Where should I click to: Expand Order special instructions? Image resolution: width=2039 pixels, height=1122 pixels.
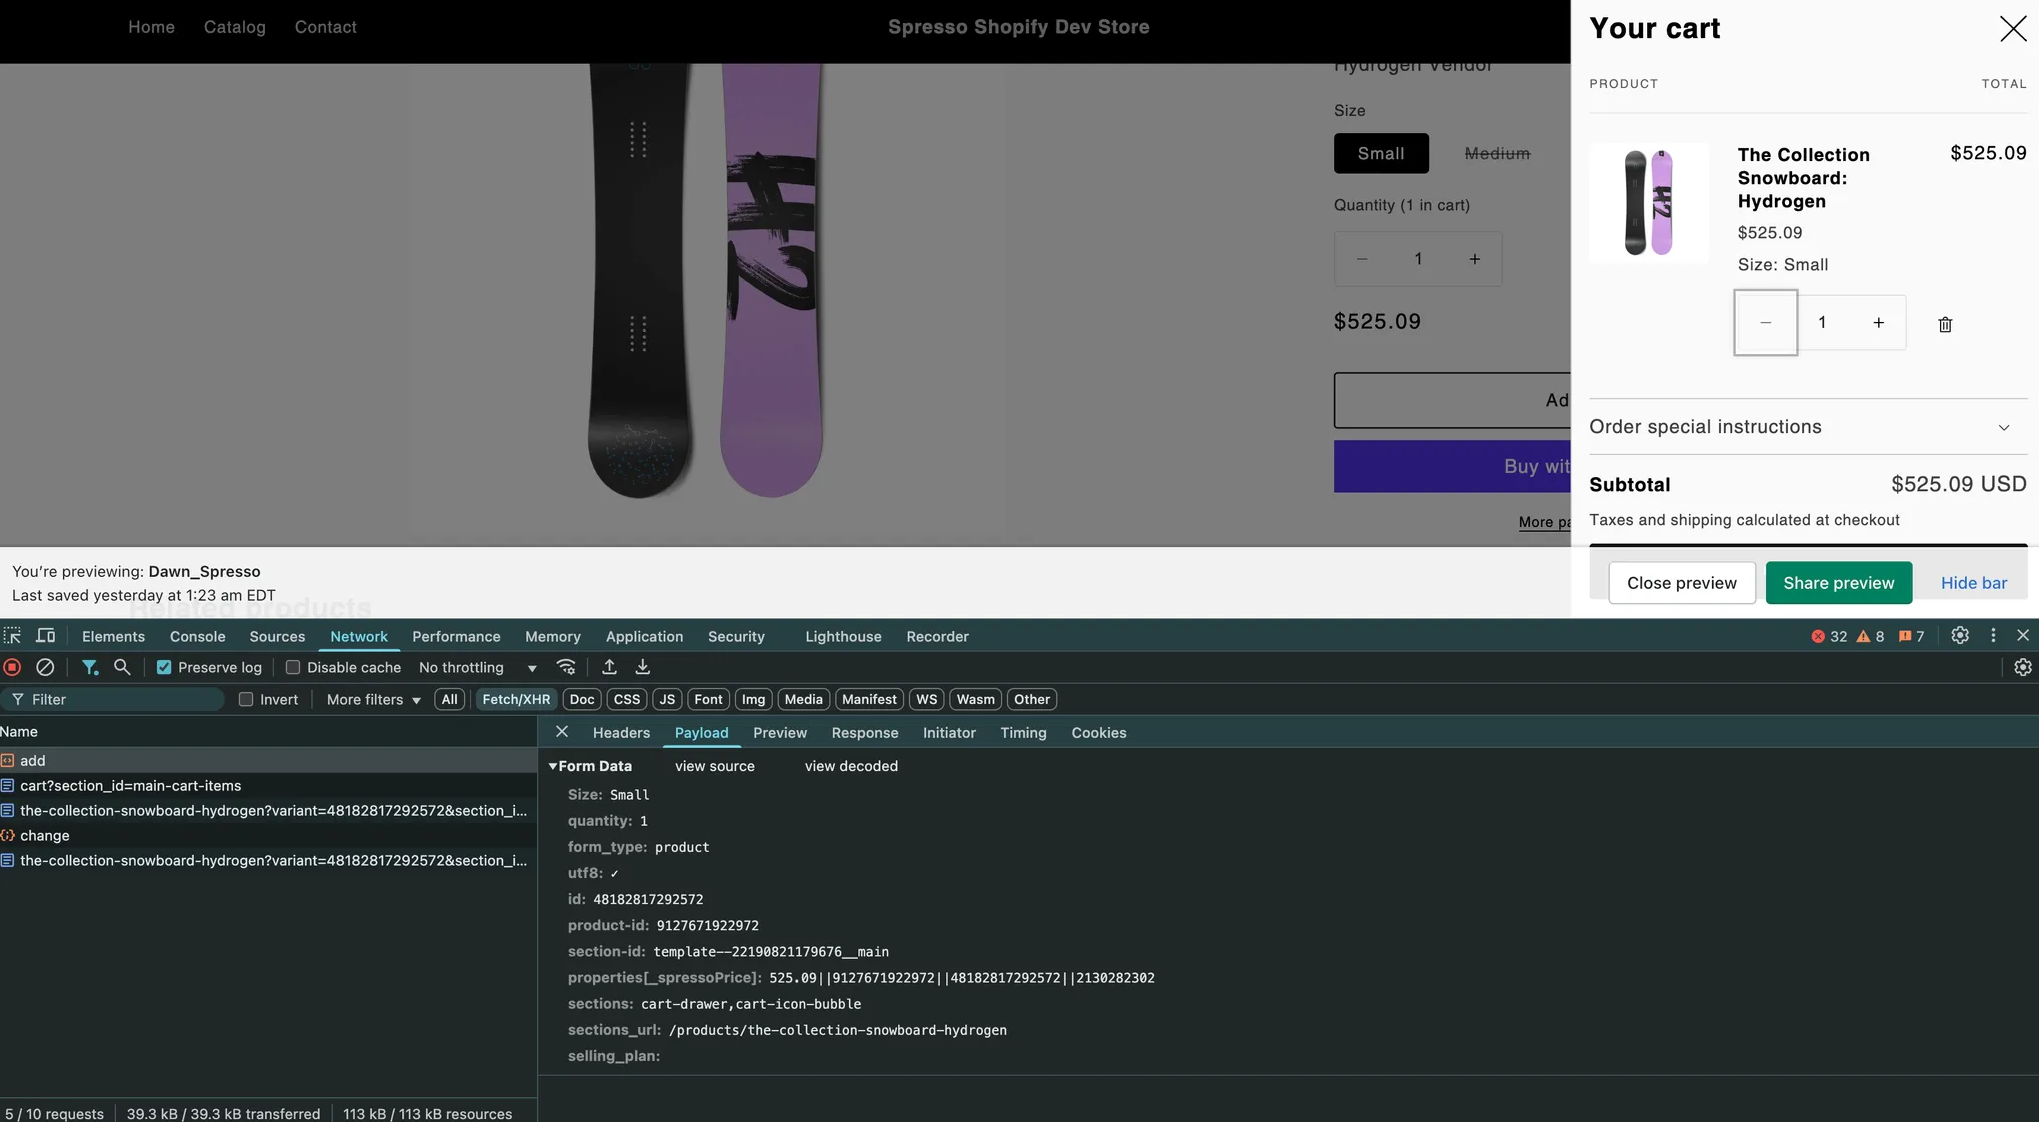tap(1807, 427)
